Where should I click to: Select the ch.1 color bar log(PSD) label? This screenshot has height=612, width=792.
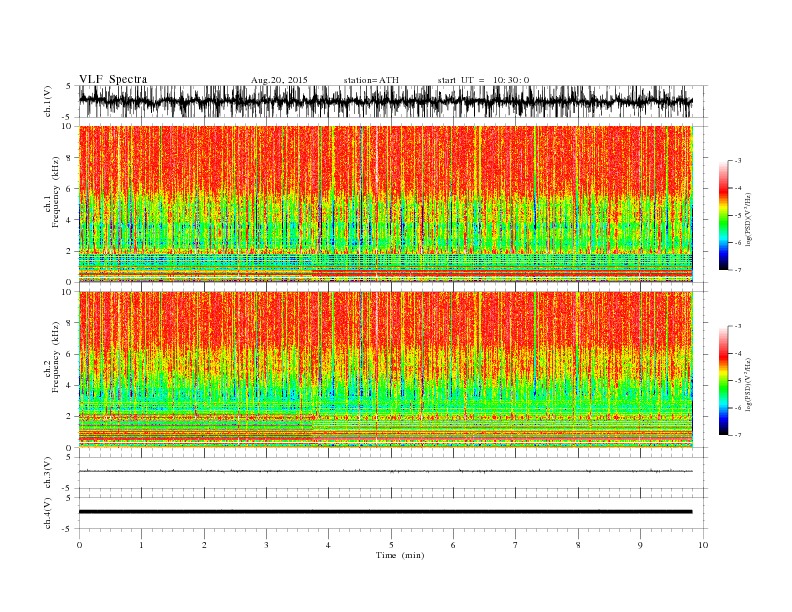[749, 220]
